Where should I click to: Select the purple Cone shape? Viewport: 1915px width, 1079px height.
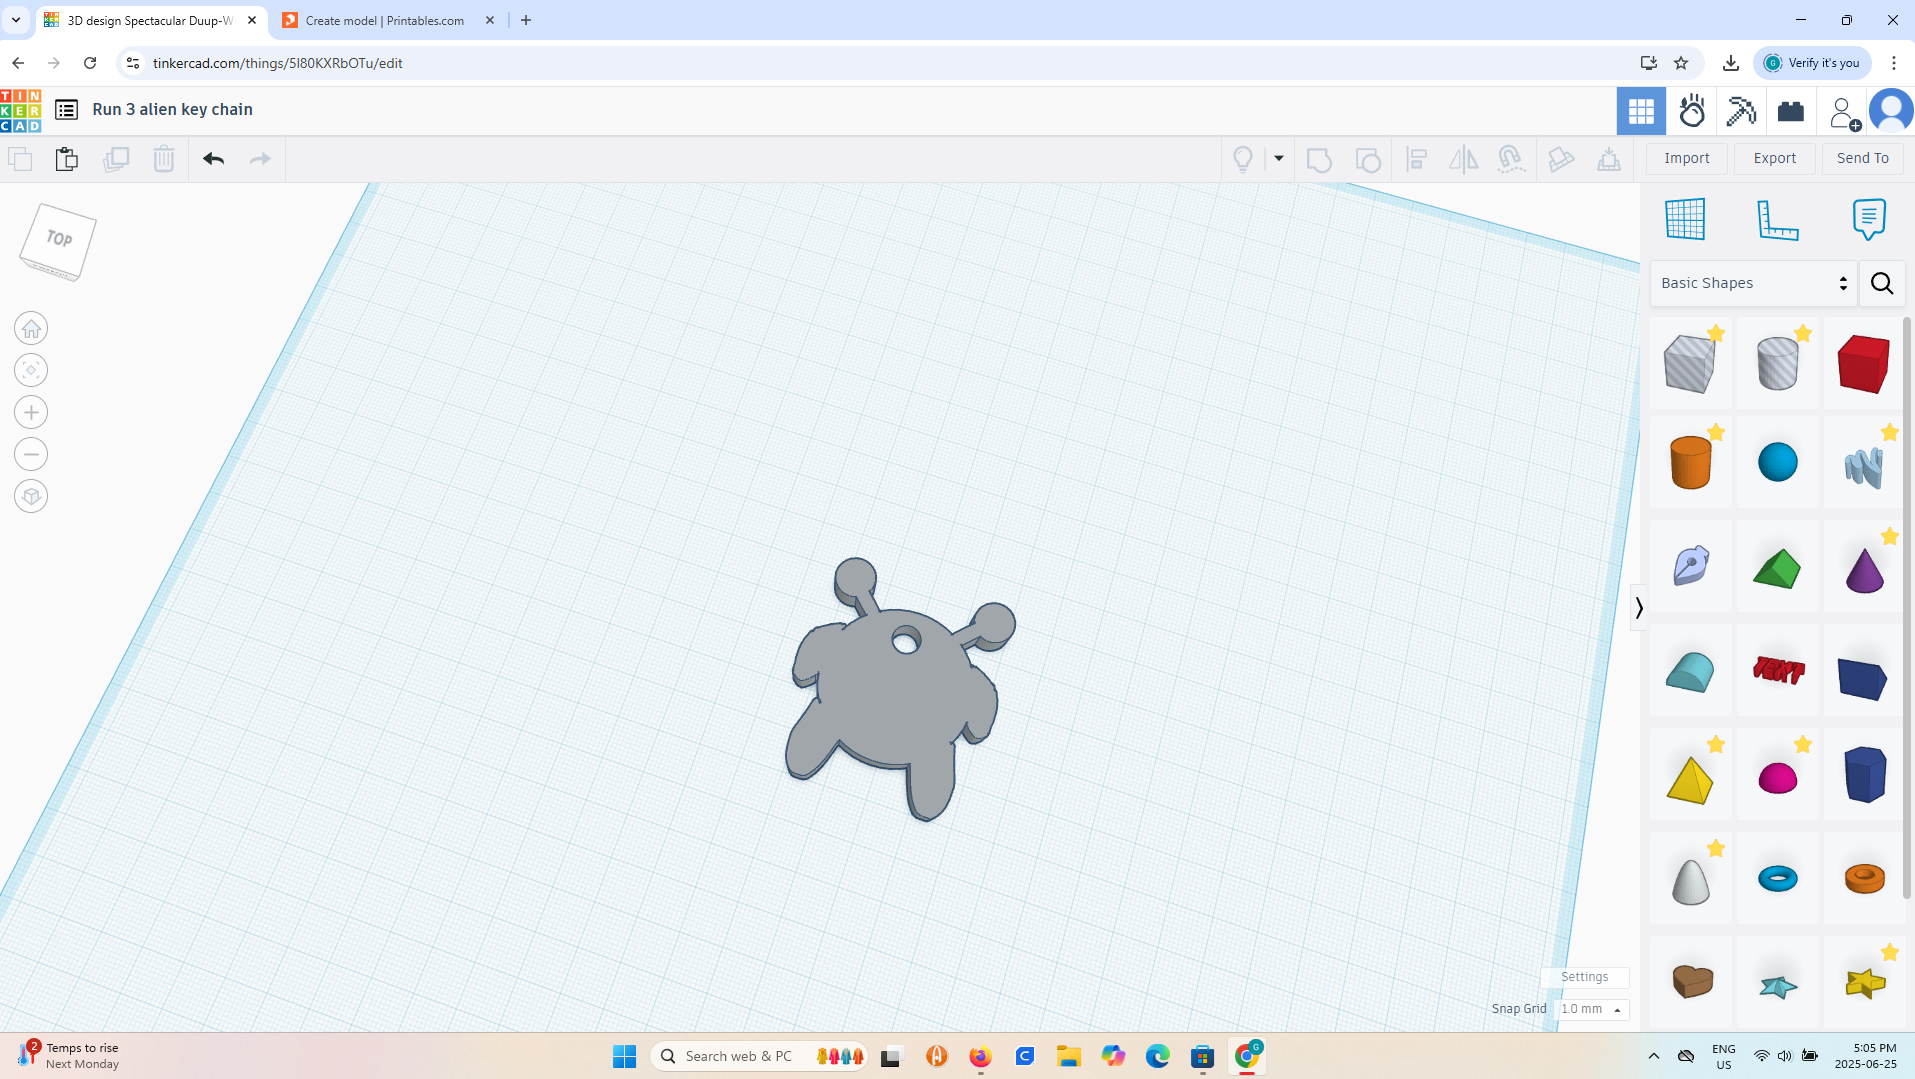1864,569
